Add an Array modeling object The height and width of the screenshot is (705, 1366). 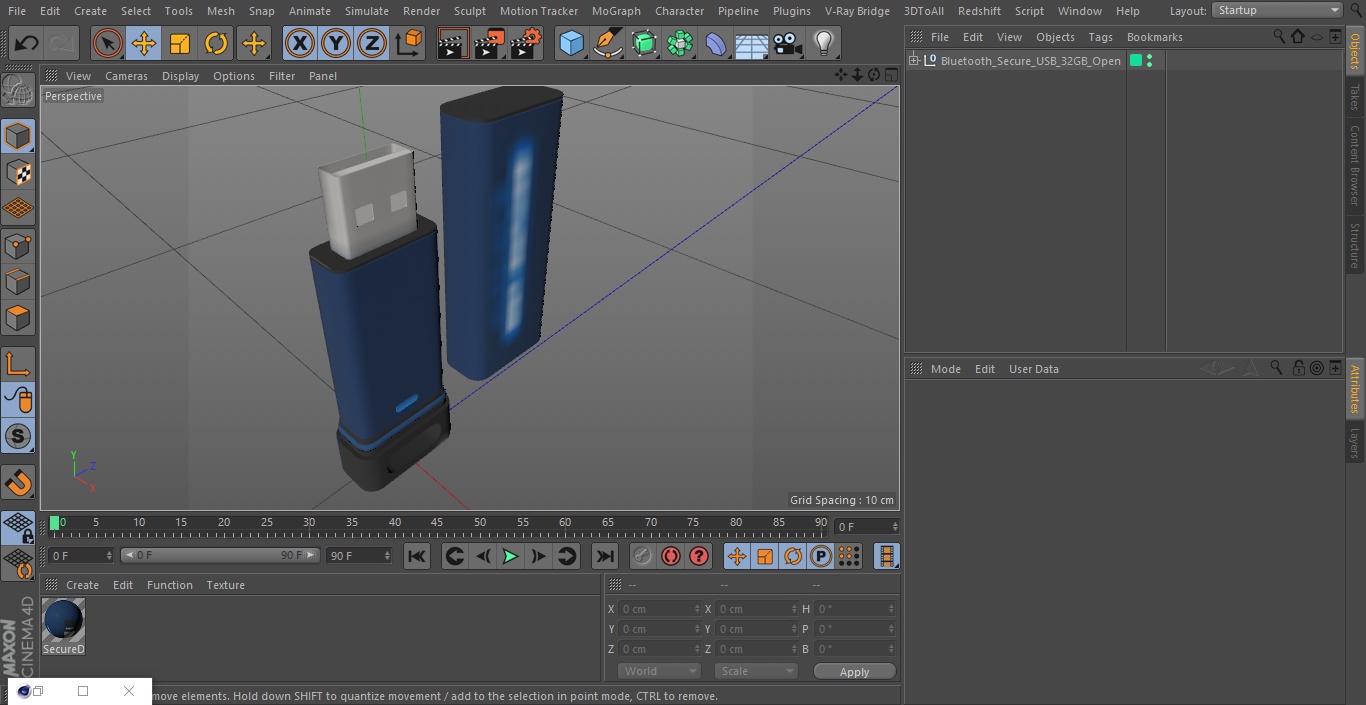tap(680, 43)
